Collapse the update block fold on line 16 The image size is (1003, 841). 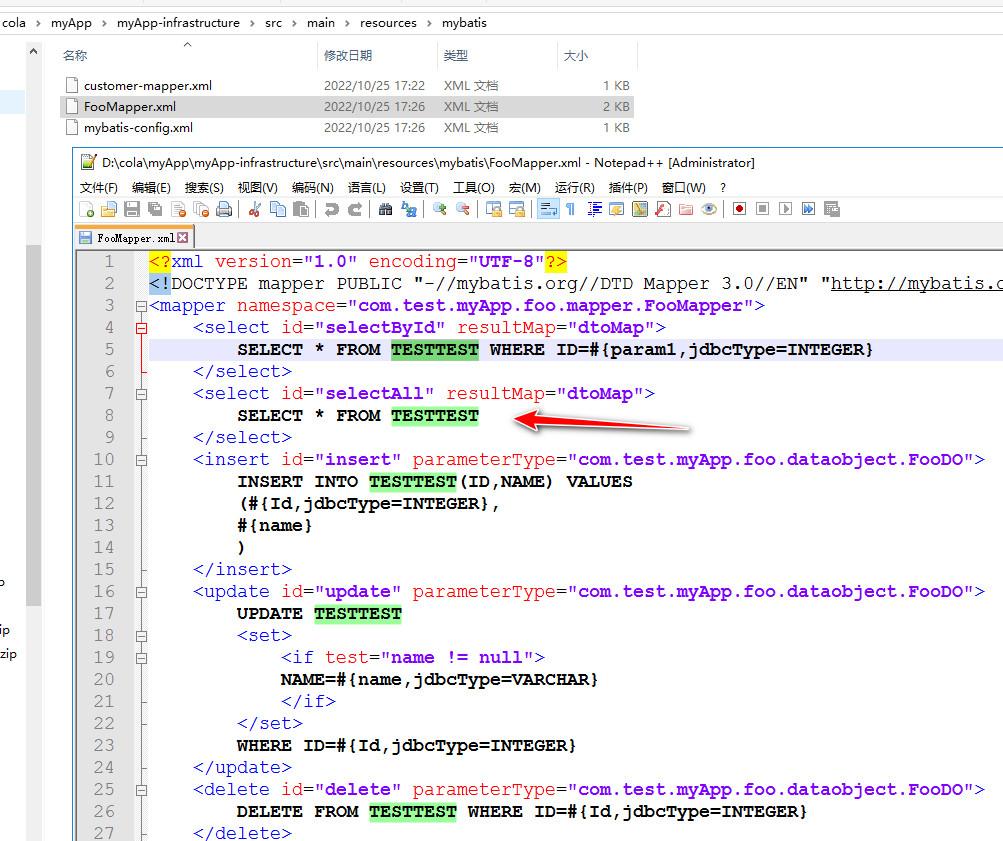point(141,592)
